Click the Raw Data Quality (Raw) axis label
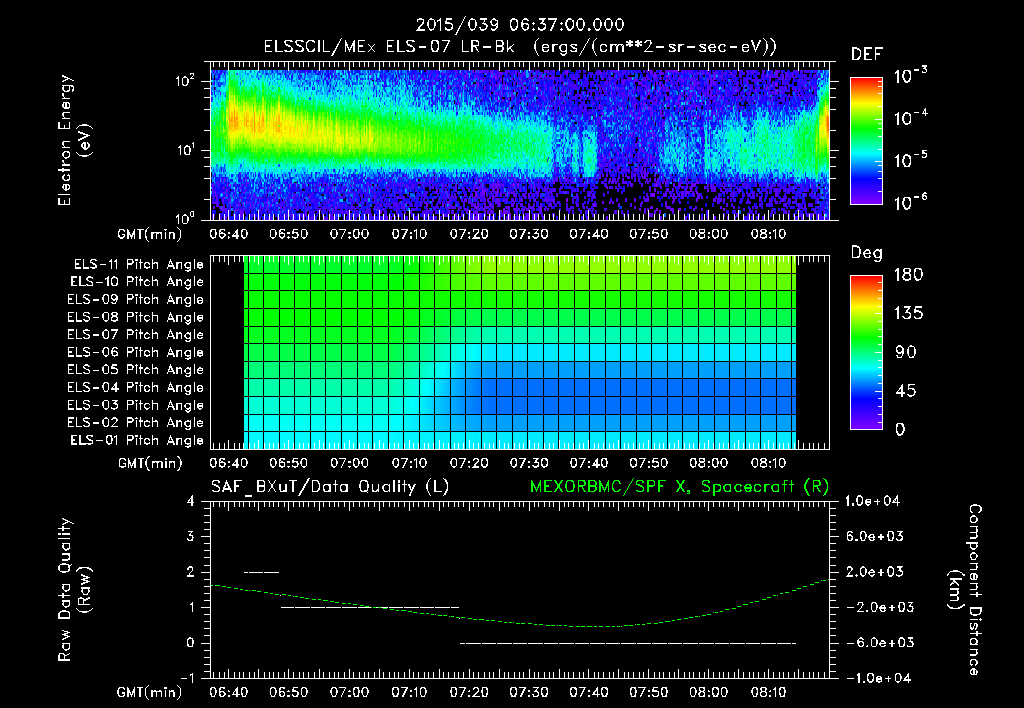This screenshot has width=1024, height=708. pyautogui.click(x=74, y=590)
